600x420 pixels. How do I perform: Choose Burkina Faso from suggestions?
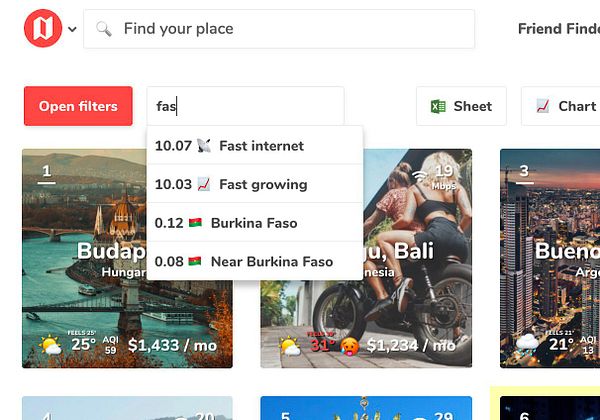(255, 223)
